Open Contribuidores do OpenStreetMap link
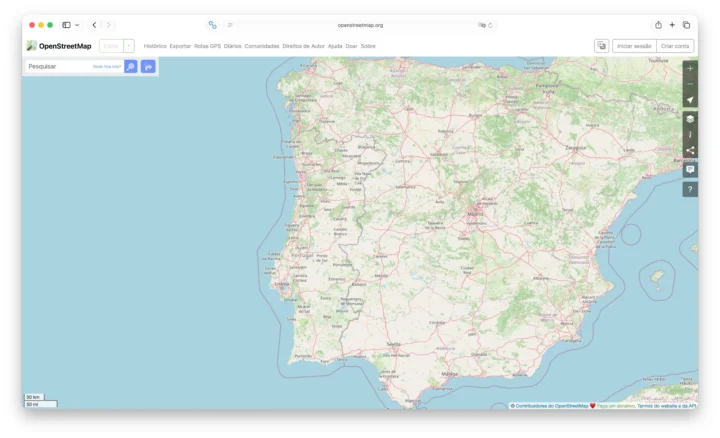This screenshot has width=720, height=438. [x=551, y=406]
